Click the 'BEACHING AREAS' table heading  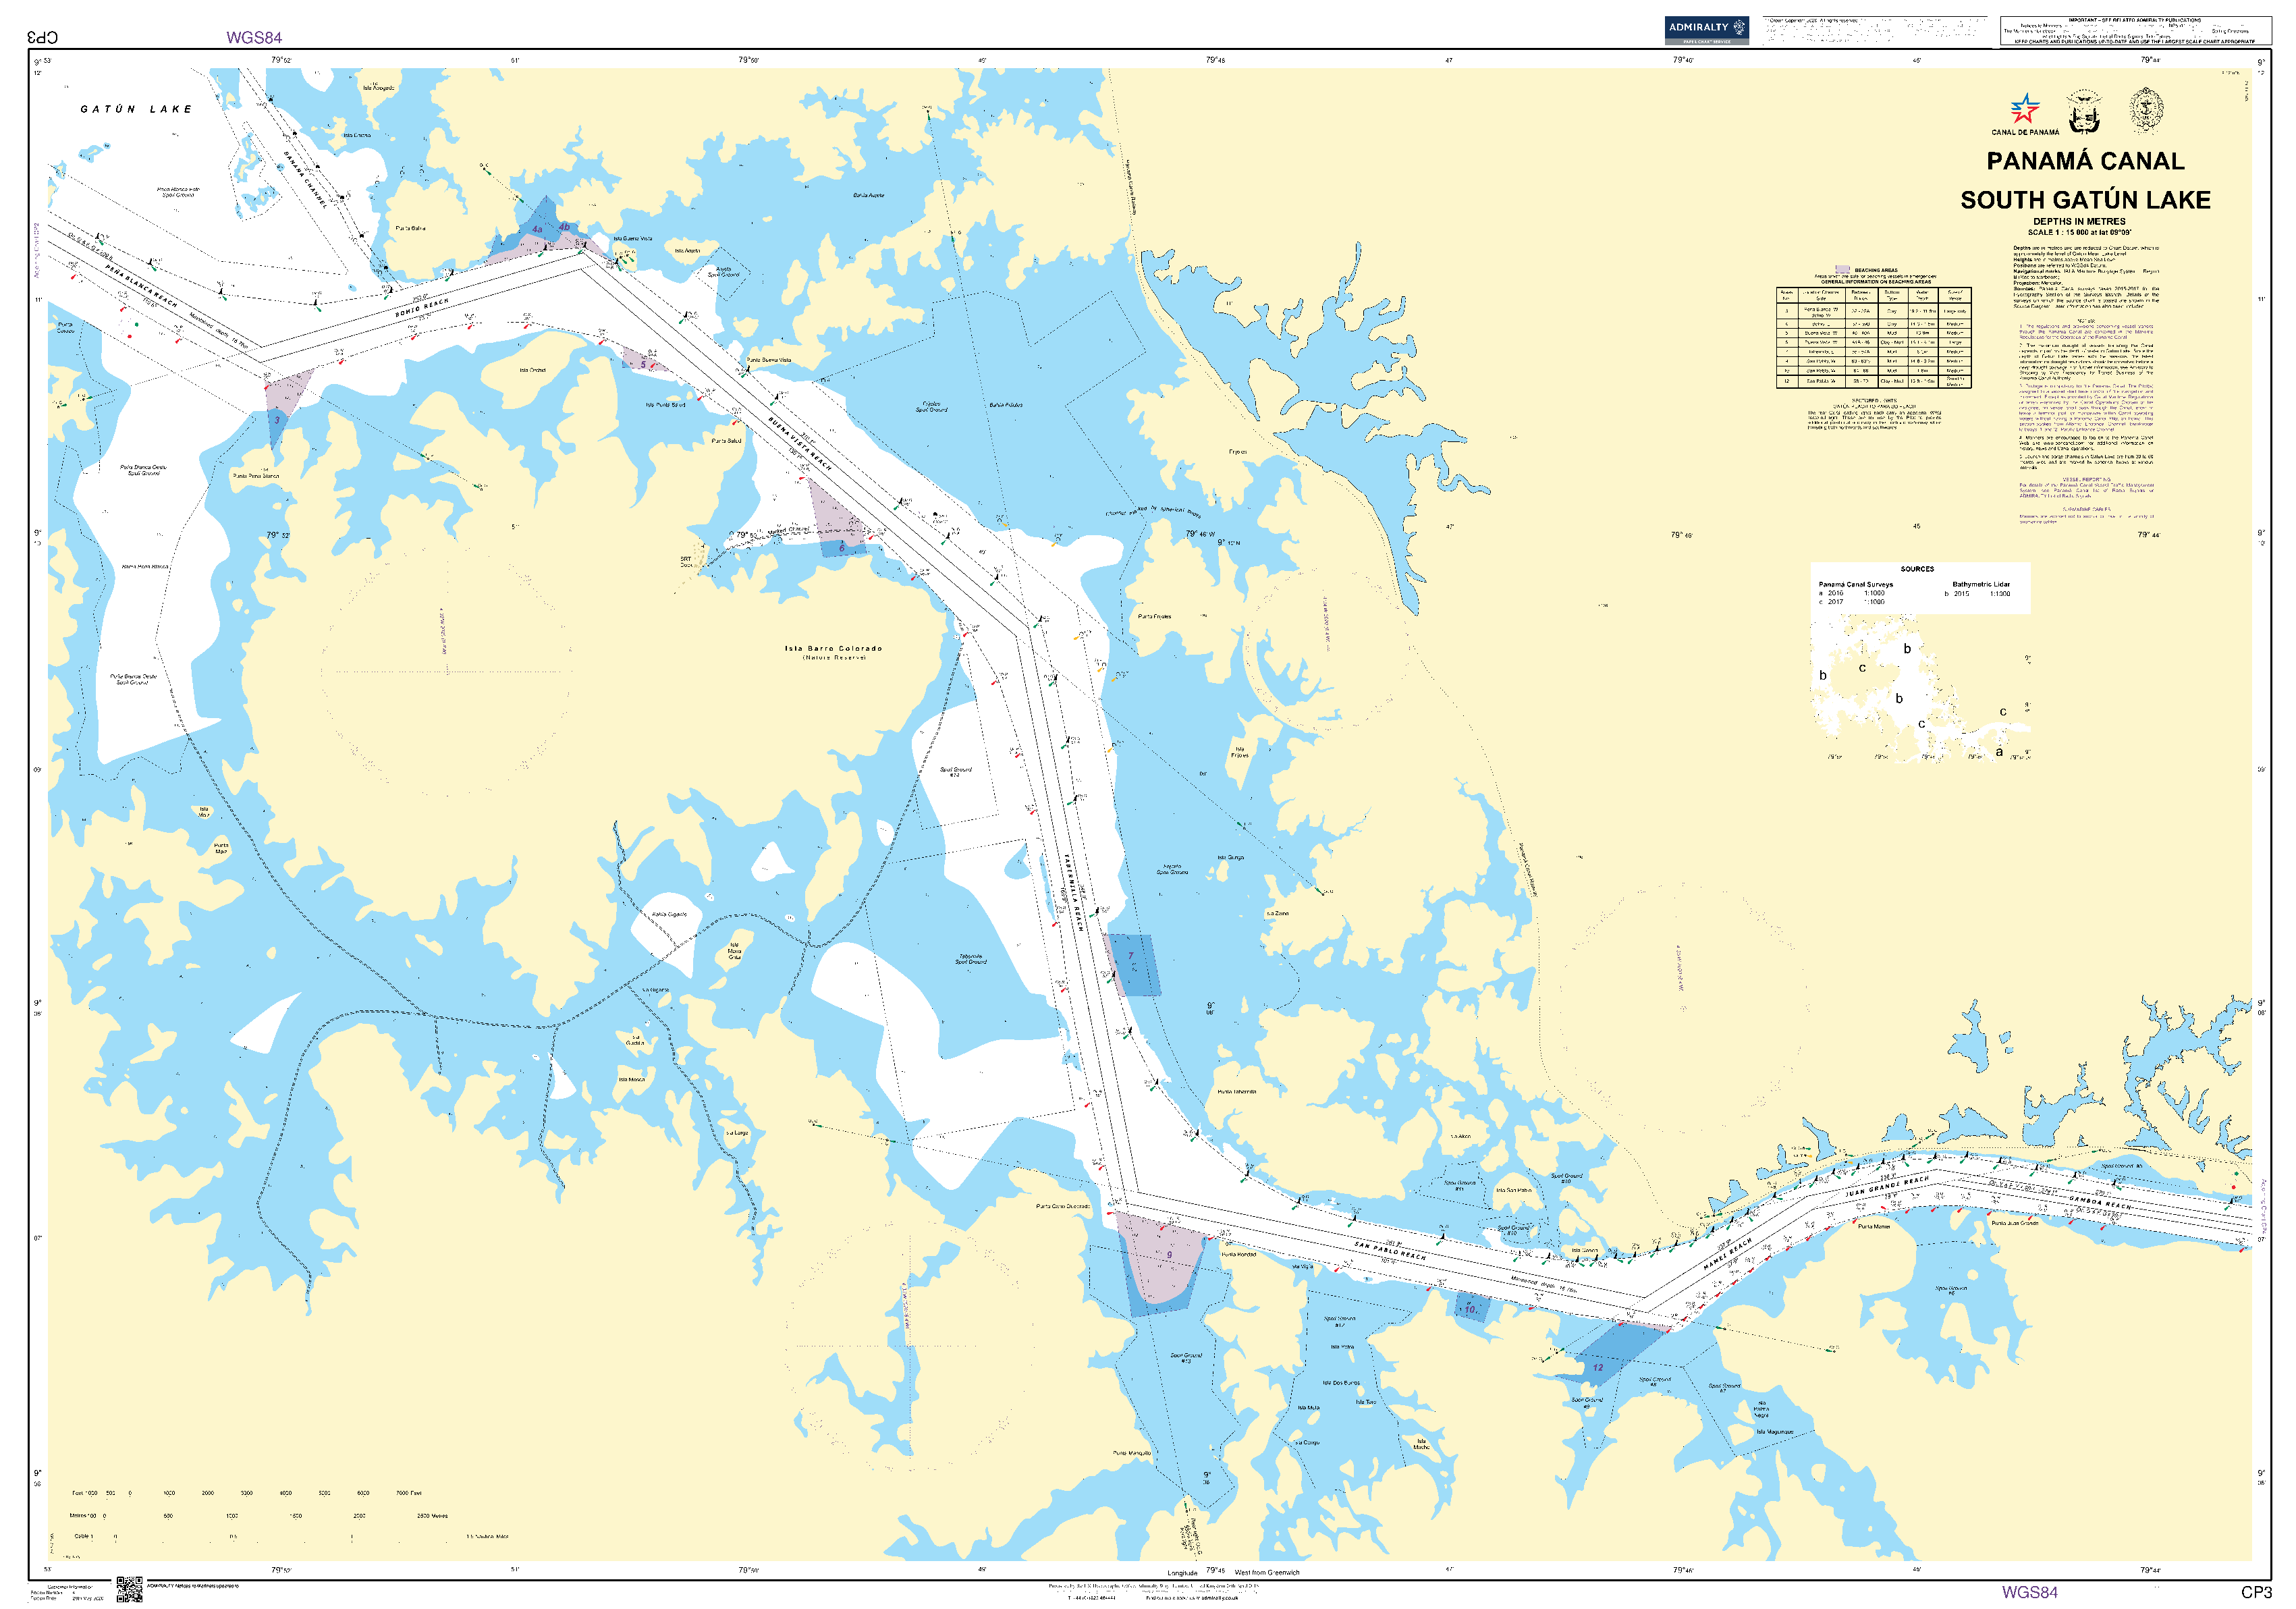[1876, 270]
